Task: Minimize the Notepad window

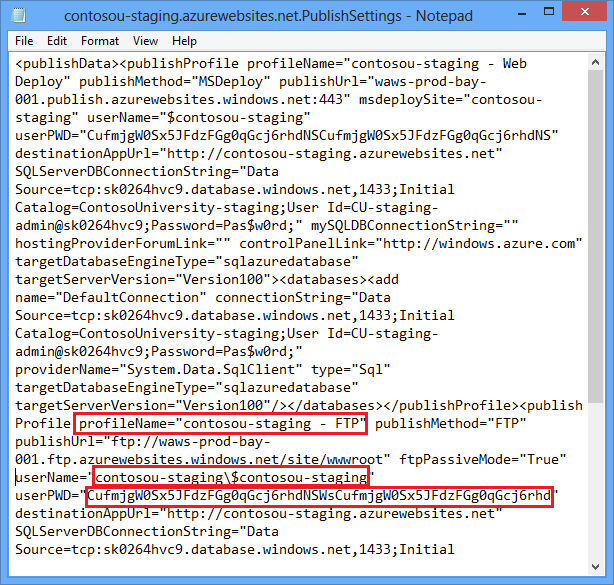Action: pos(522,13)
